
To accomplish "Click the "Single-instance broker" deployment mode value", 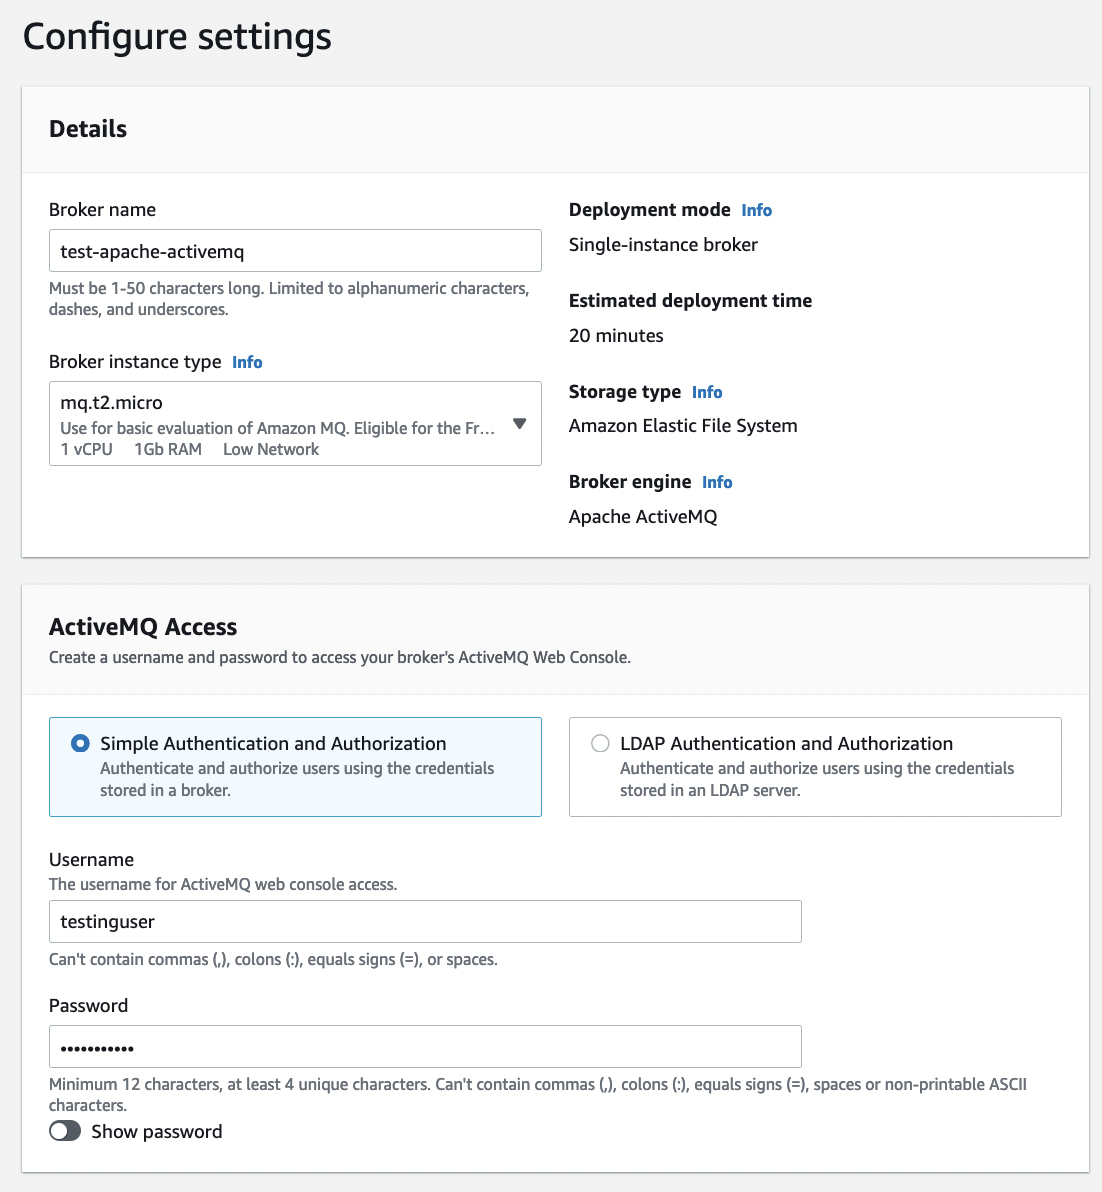I will (663, 245).
